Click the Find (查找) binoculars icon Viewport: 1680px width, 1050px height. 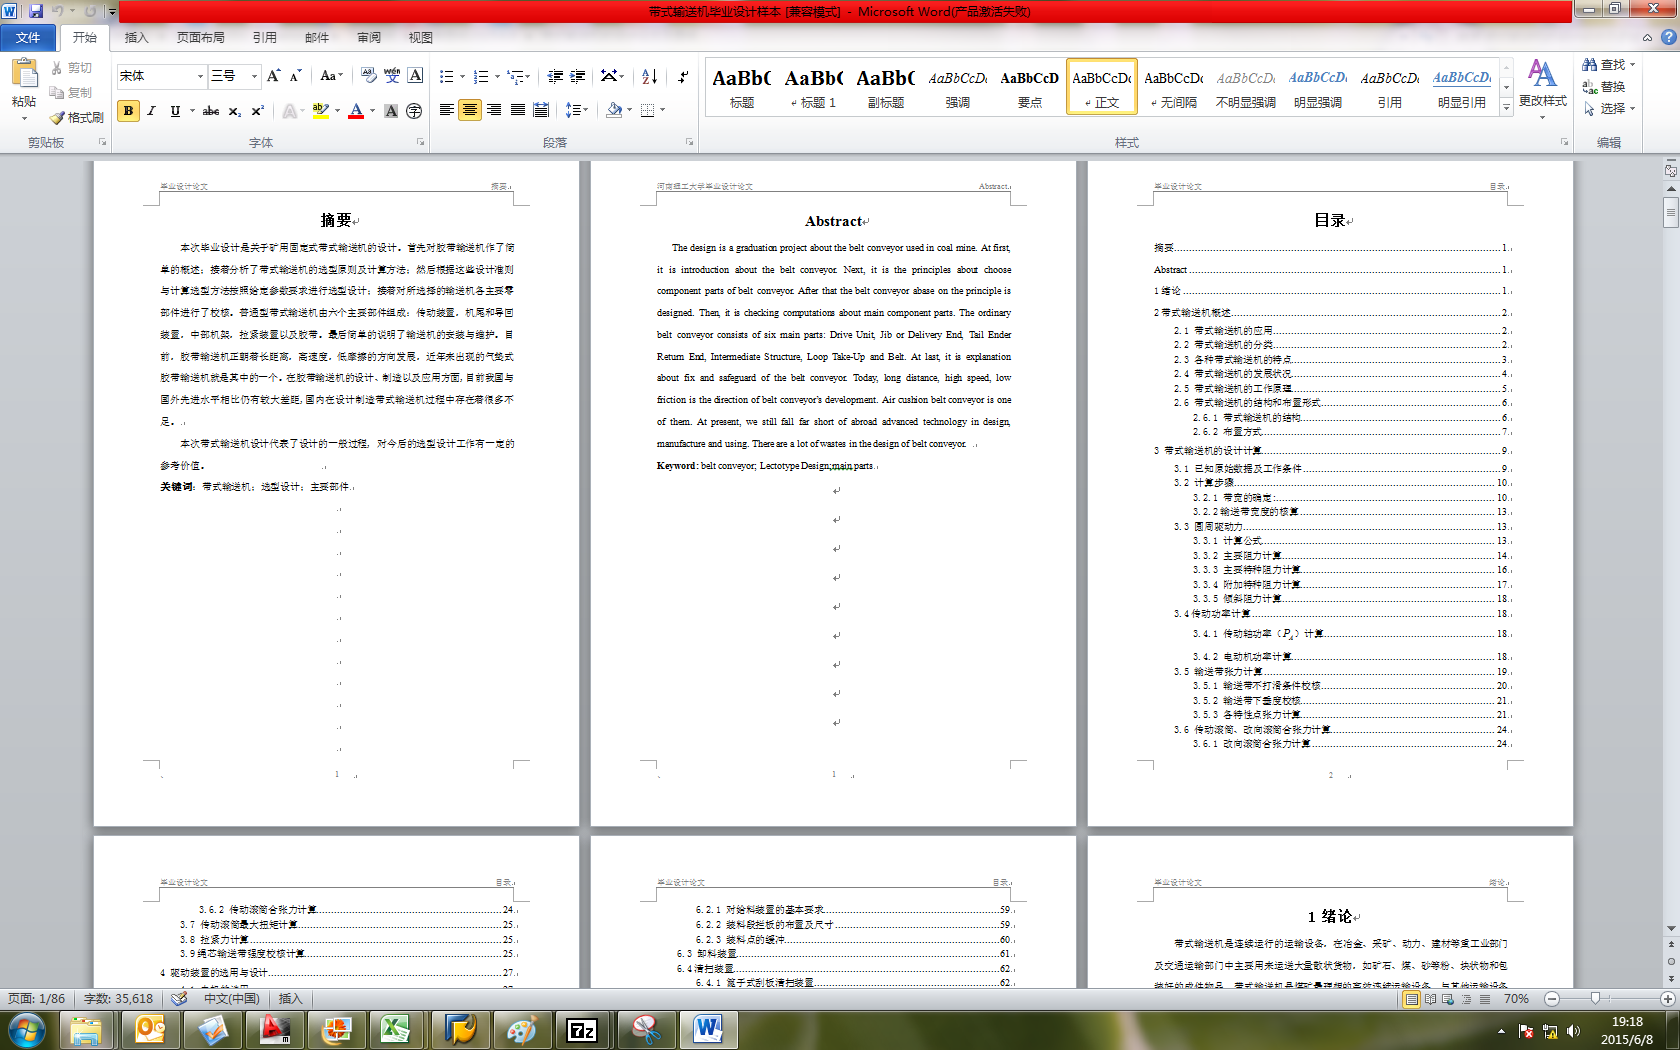coord(1590,64)
